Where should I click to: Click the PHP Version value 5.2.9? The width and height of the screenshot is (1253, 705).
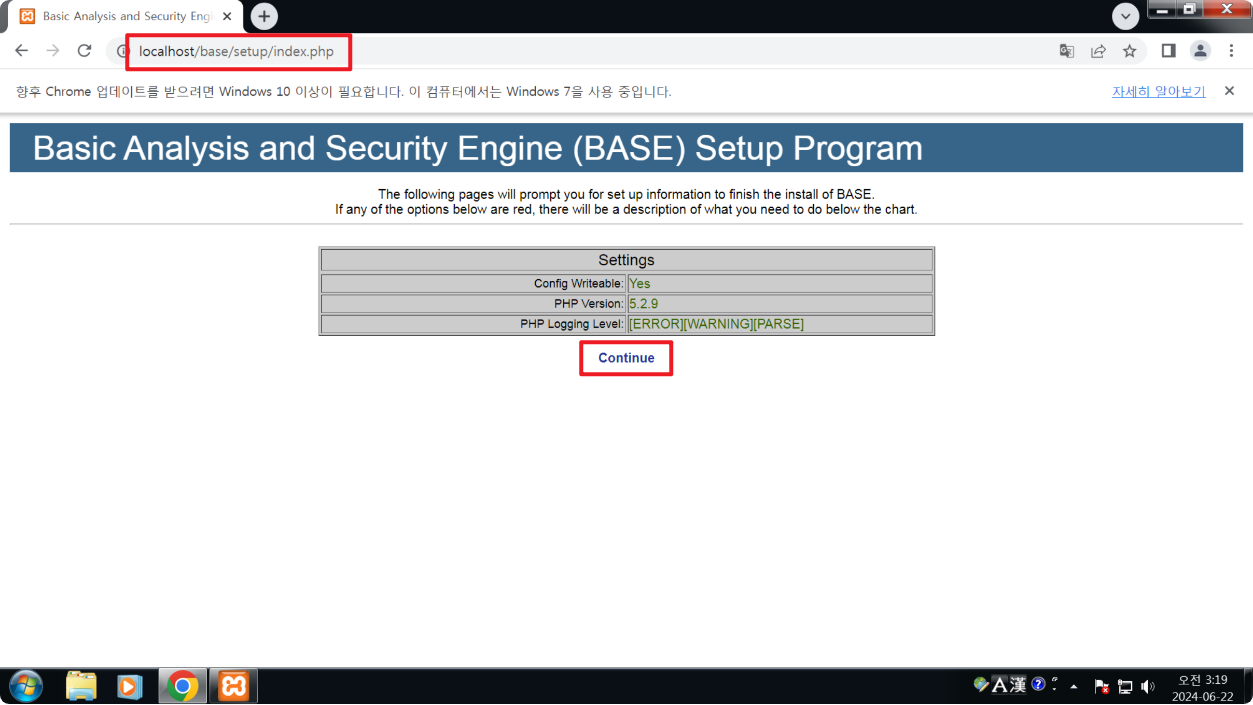(x=643, y=304)
